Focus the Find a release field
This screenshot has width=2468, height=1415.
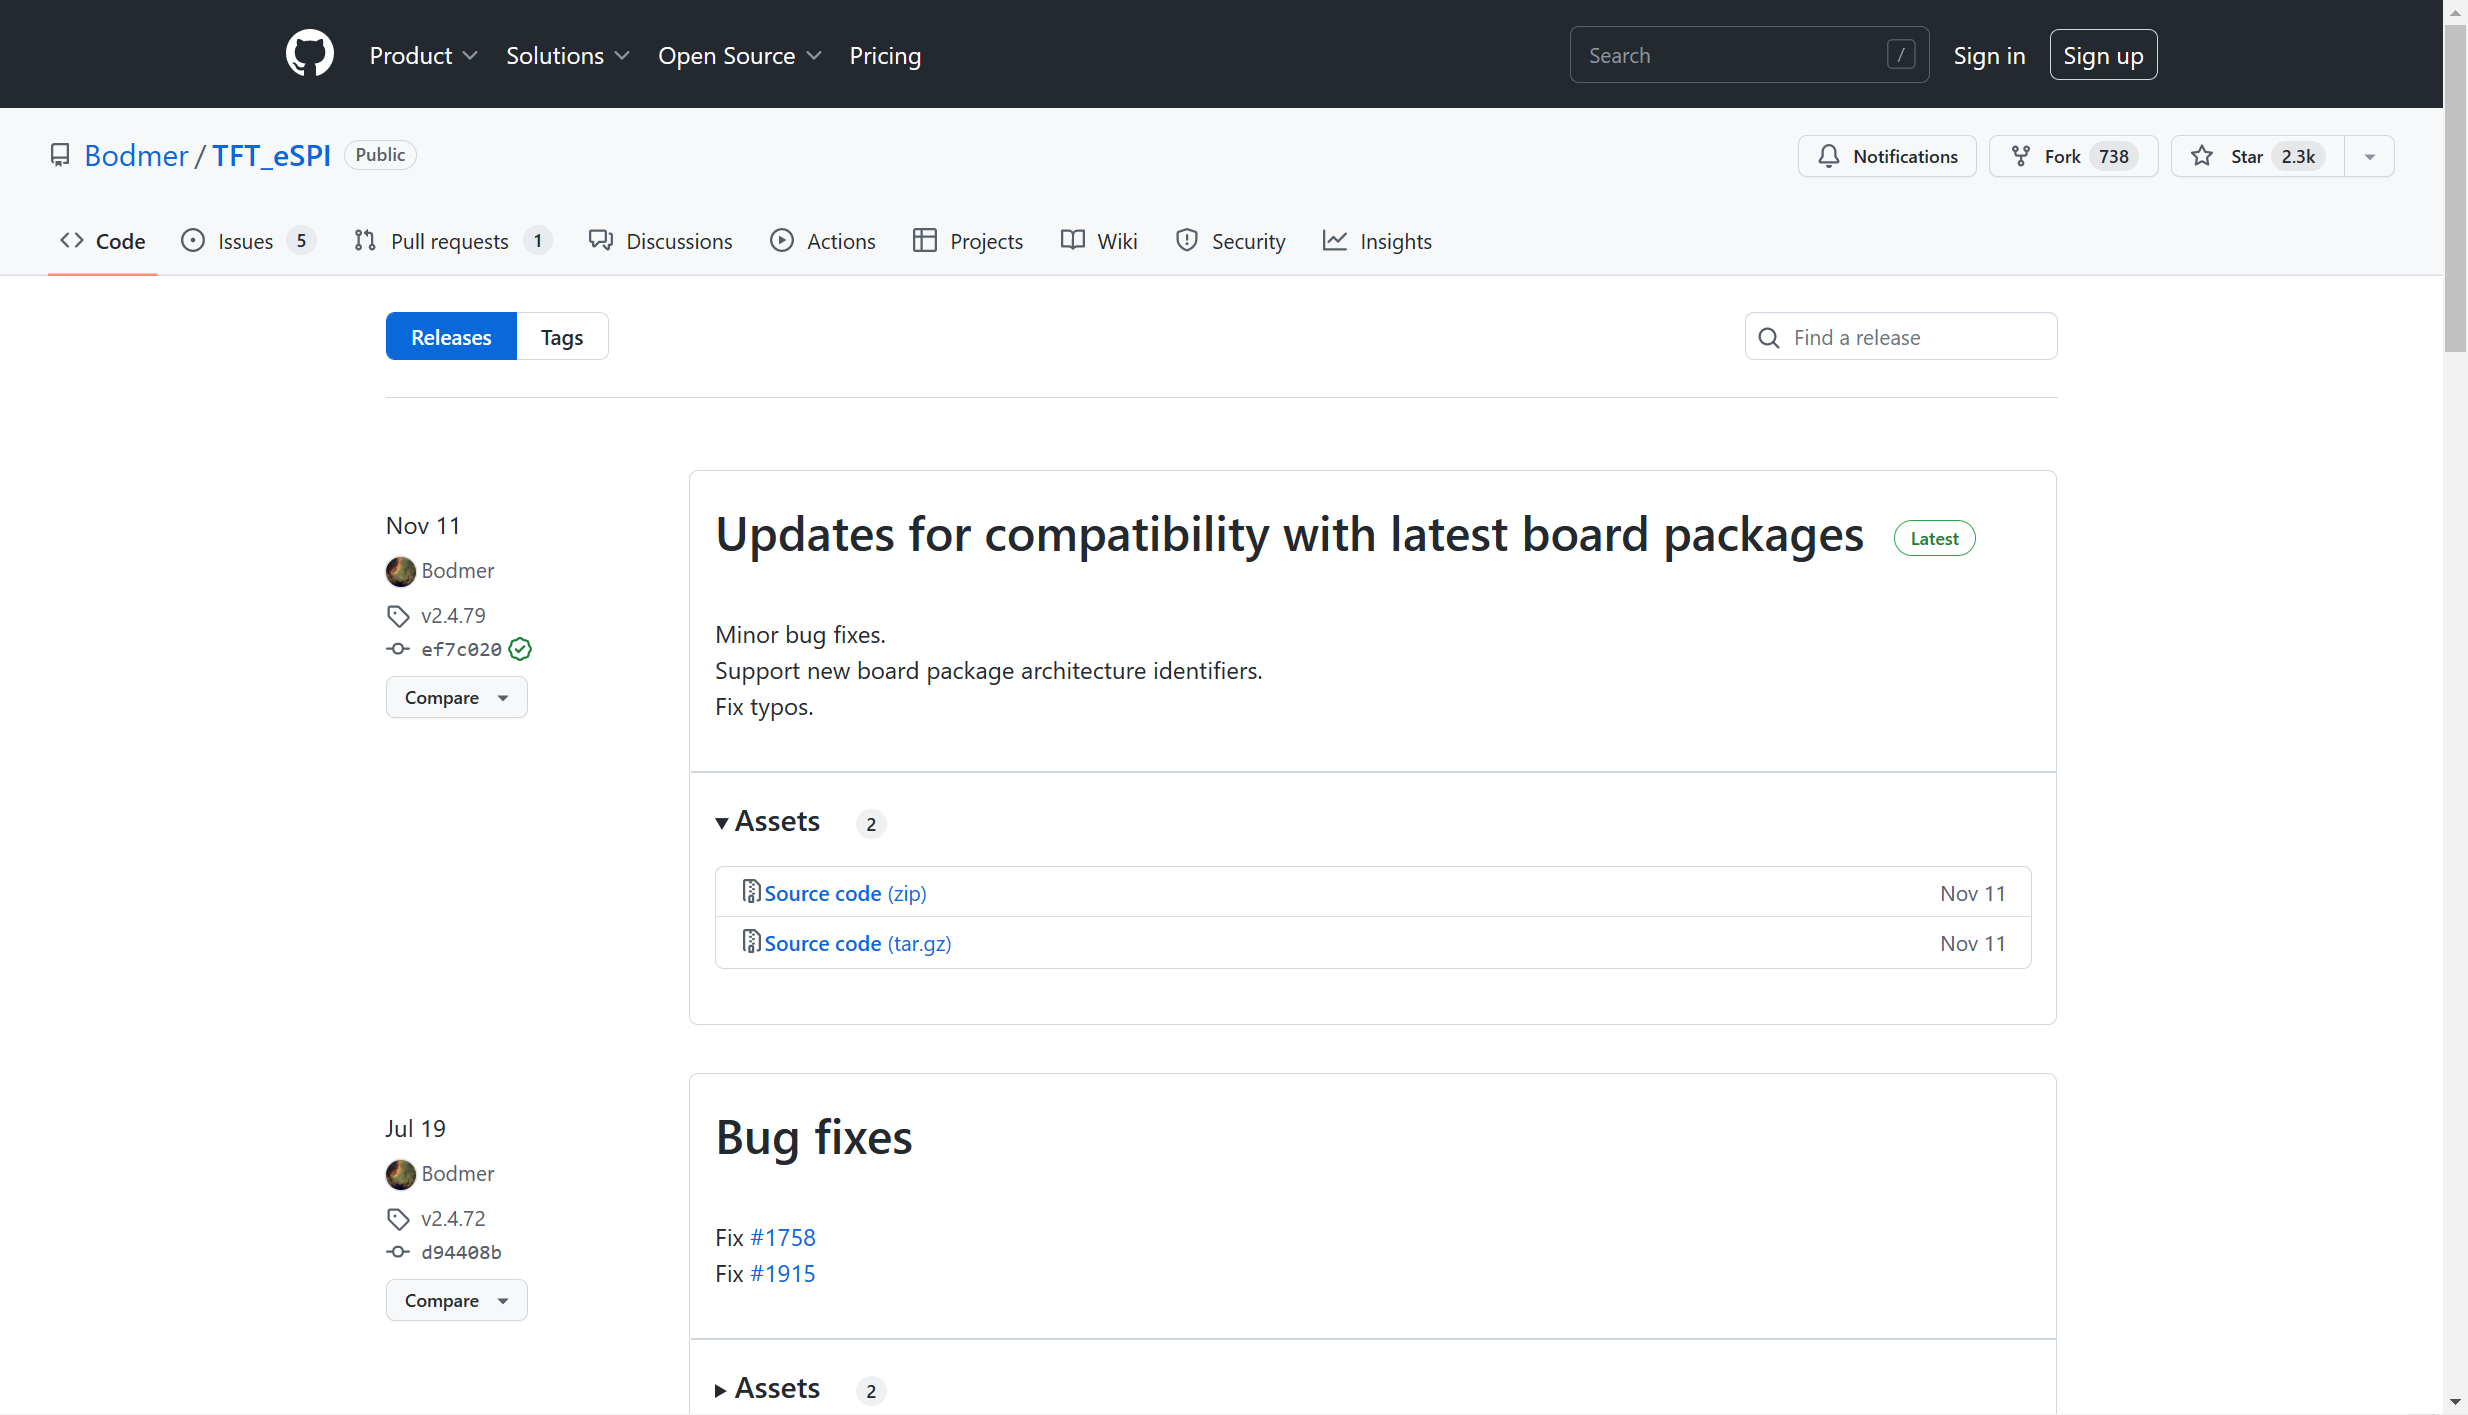pos(1901,337)
